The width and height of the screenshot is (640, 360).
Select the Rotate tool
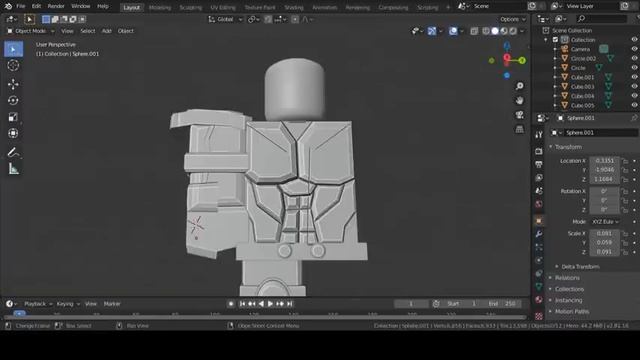point(13,100)
